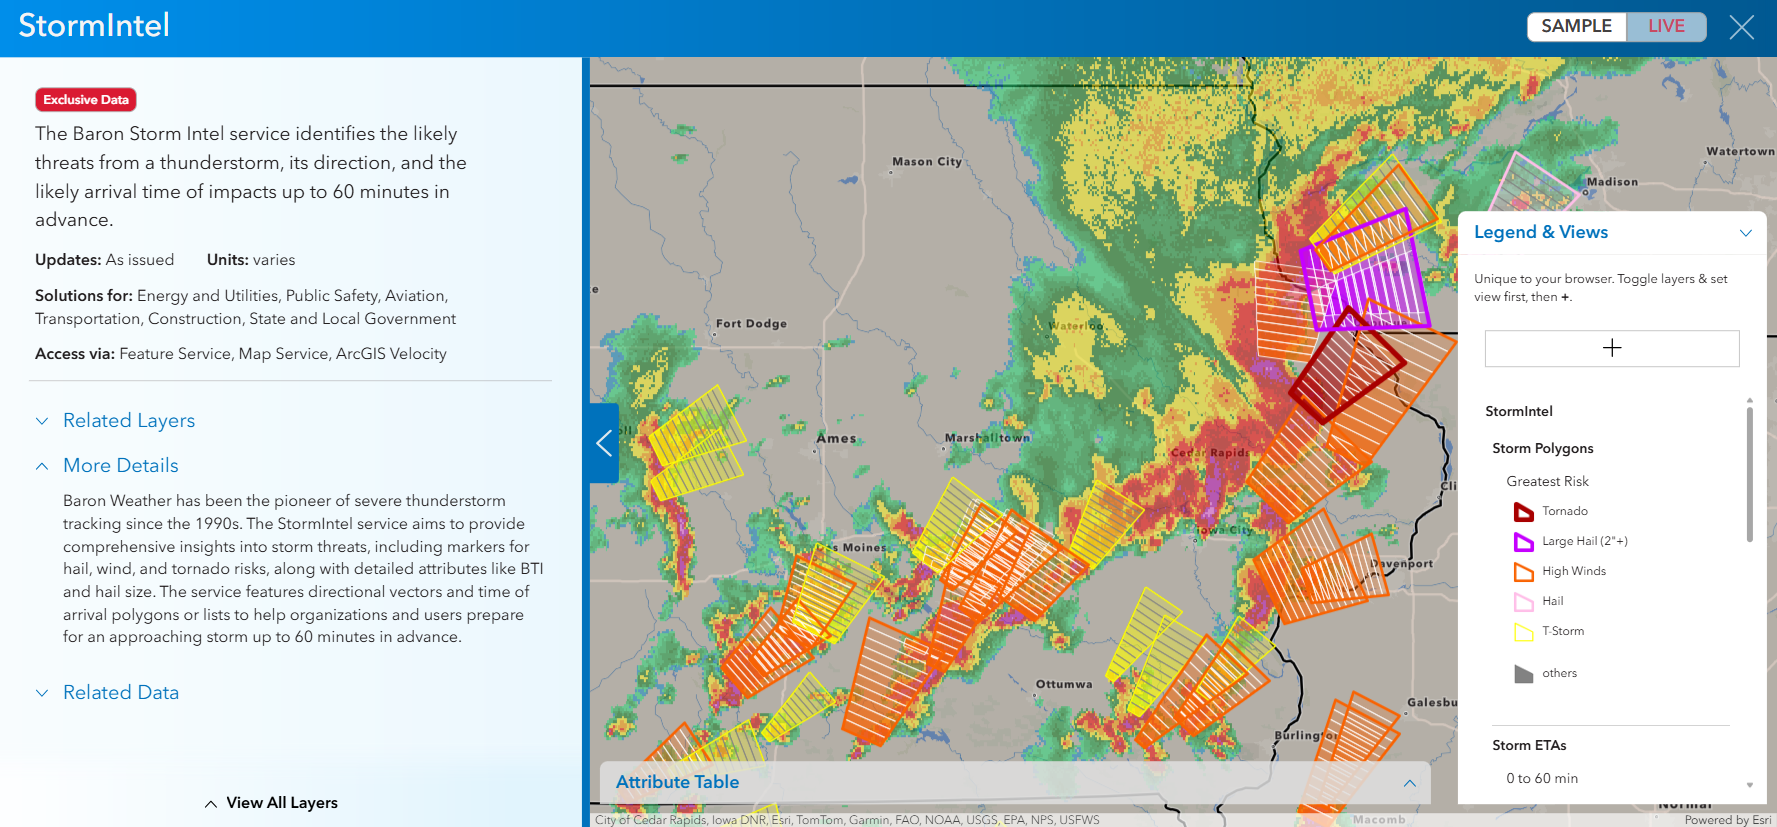This screenshot has height=827, width=1777.
Task: Click the Madison map label
Action: click(1612, 182)
